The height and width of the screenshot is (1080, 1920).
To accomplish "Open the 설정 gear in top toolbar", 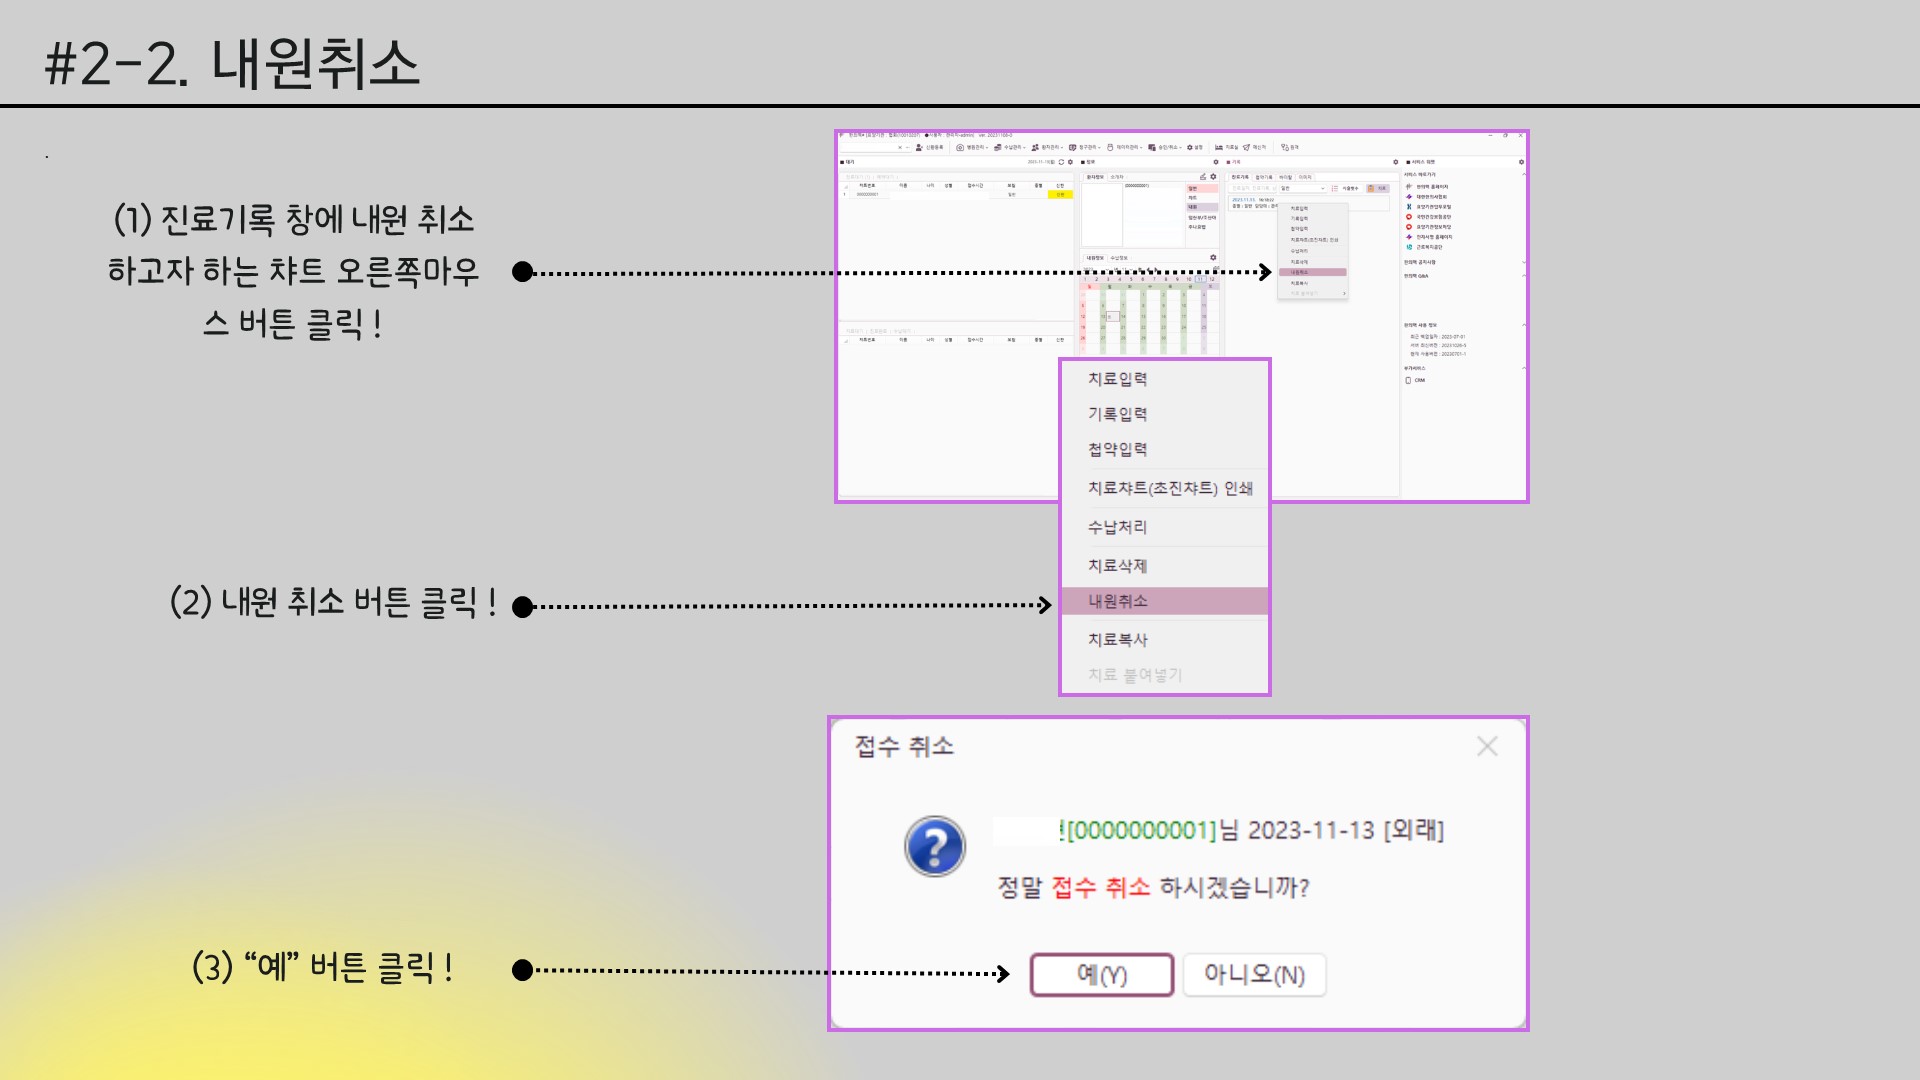I will (1190, 147).
